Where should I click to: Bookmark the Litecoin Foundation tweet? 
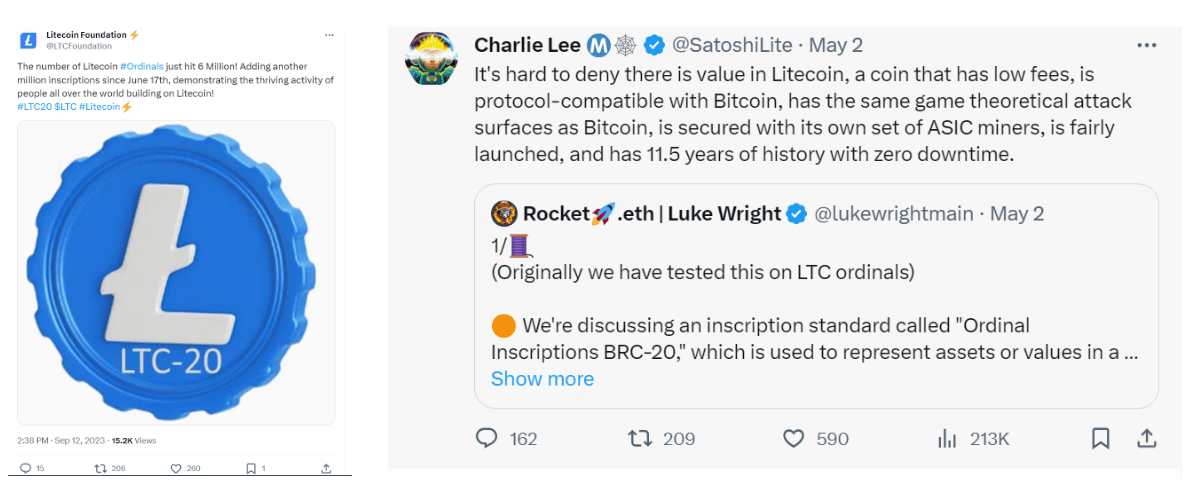coord(250,468)
